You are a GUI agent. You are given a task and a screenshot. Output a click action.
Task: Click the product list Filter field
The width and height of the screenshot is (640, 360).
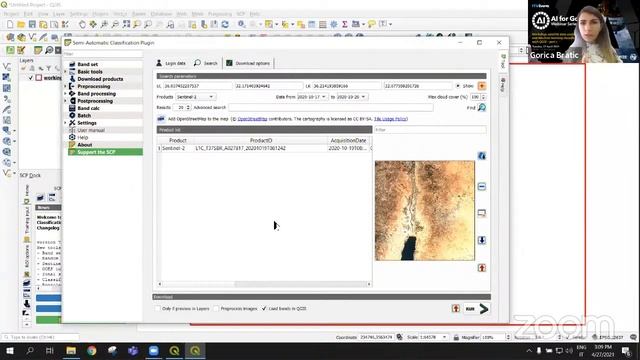point(430,130)
